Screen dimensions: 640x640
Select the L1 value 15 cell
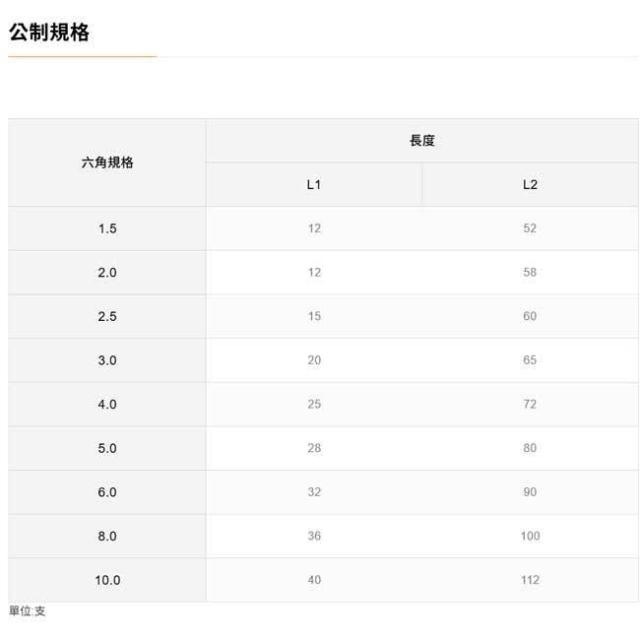[314, 317]
